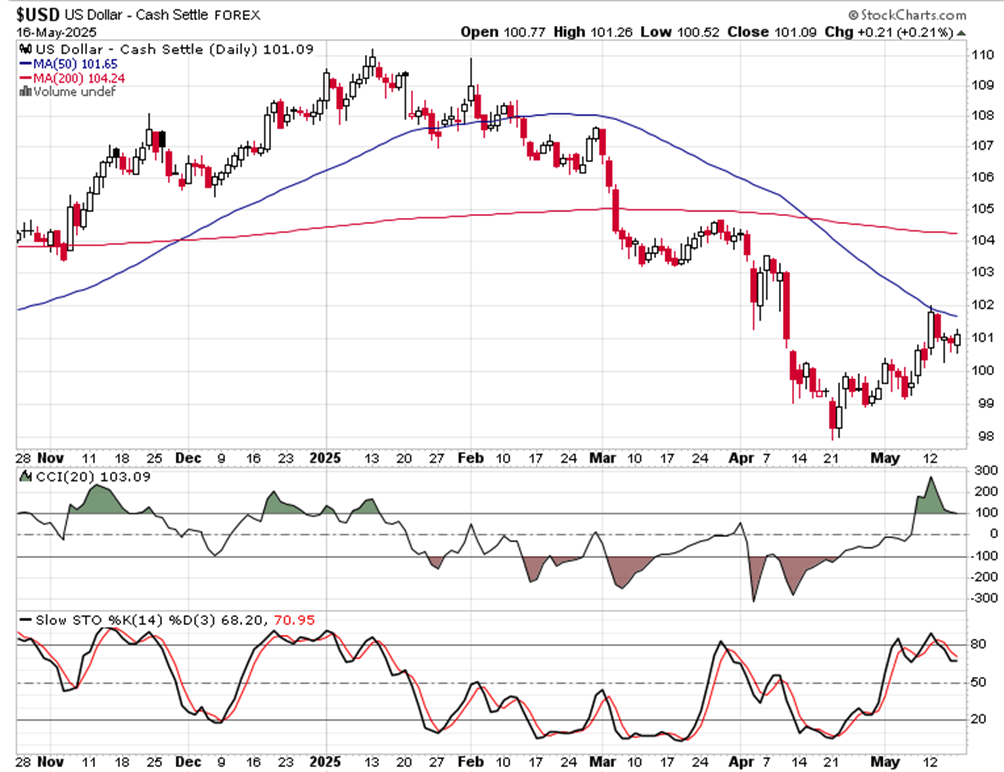
Task: Click the $USD ticker symbol title
Action: [x=38, y=15]
